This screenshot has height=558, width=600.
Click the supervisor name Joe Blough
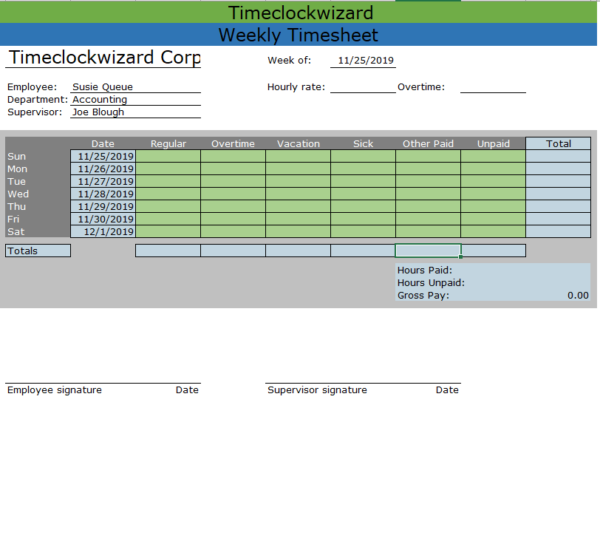[98, 112]
